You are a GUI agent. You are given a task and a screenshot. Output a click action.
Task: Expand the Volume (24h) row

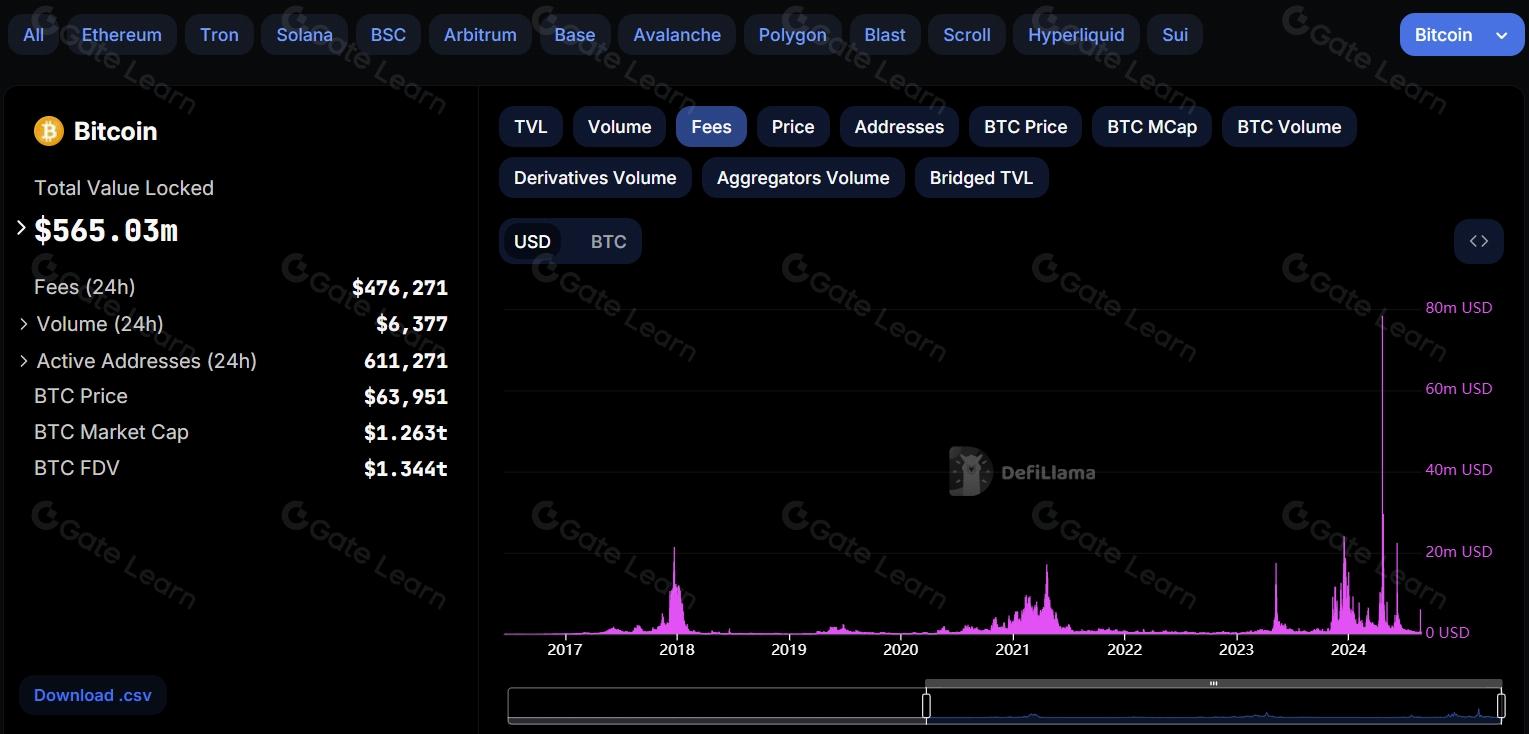pos(23,324)
